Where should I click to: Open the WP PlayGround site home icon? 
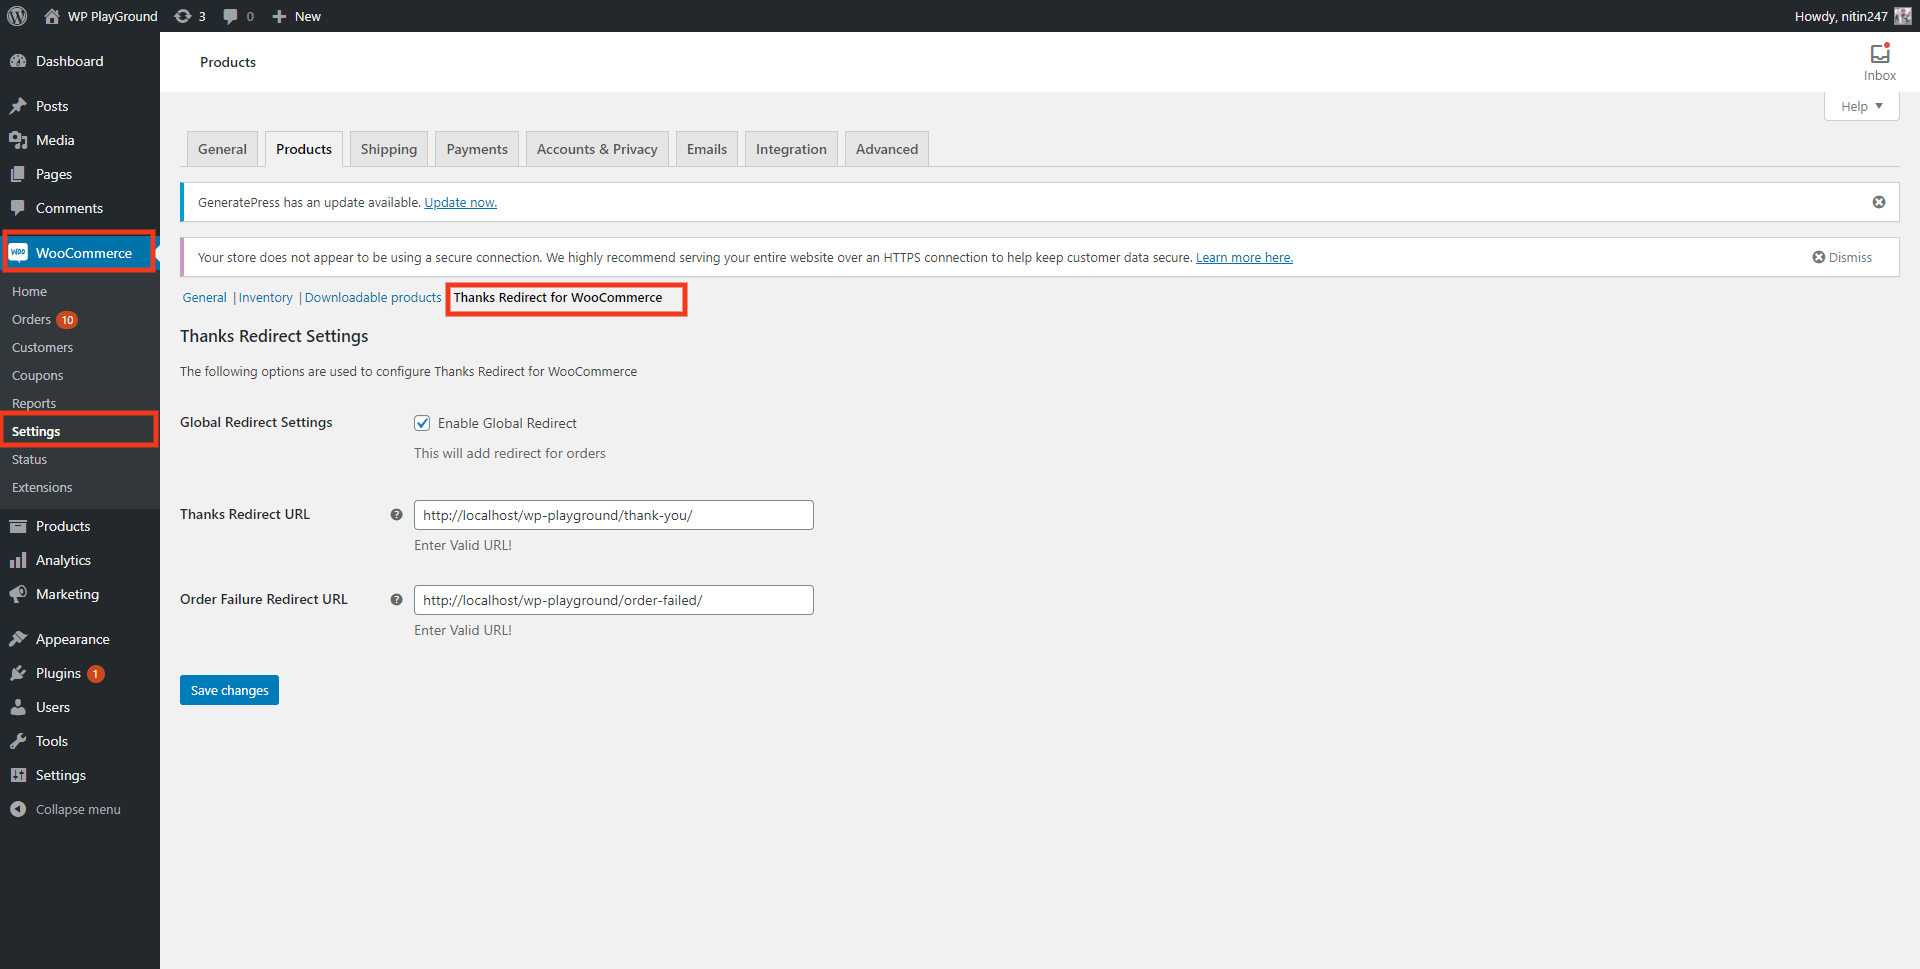click(x=52, y=16)
